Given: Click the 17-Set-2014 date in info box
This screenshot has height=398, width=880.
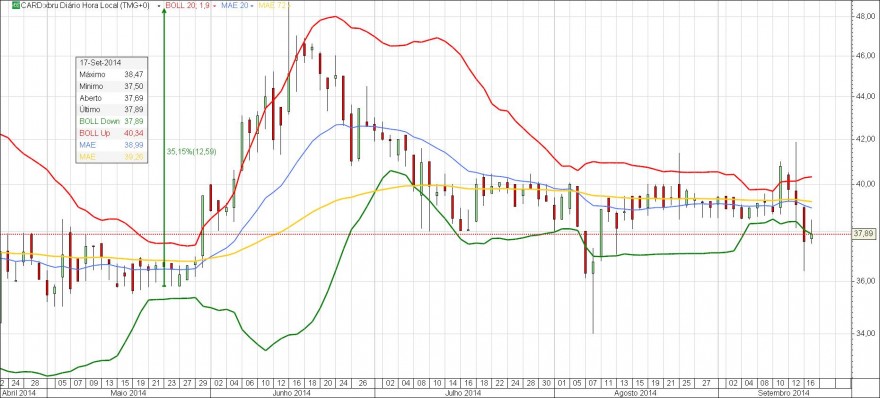Looking at the screenshot, I should tap(100, 63).
